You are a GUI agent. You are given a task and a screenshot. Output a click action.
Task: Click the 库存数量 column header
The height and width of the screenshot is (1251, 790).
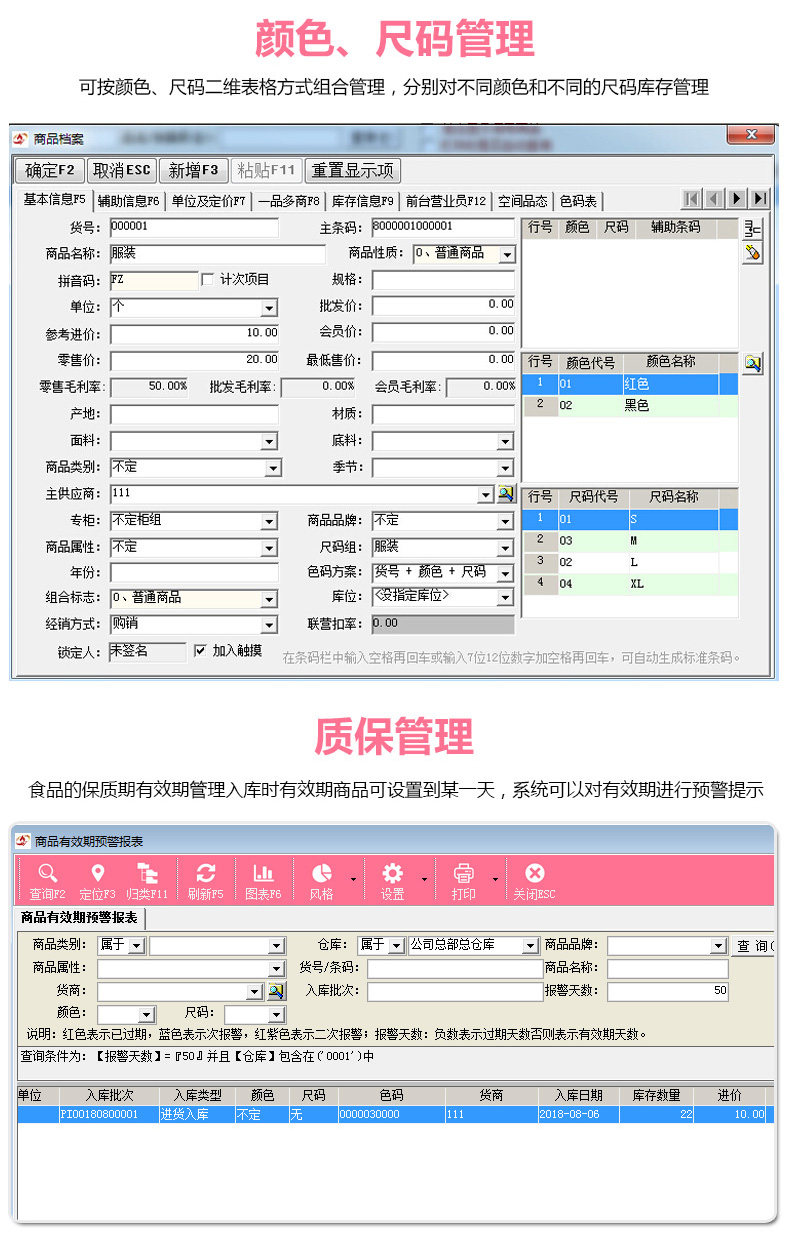656,1096
